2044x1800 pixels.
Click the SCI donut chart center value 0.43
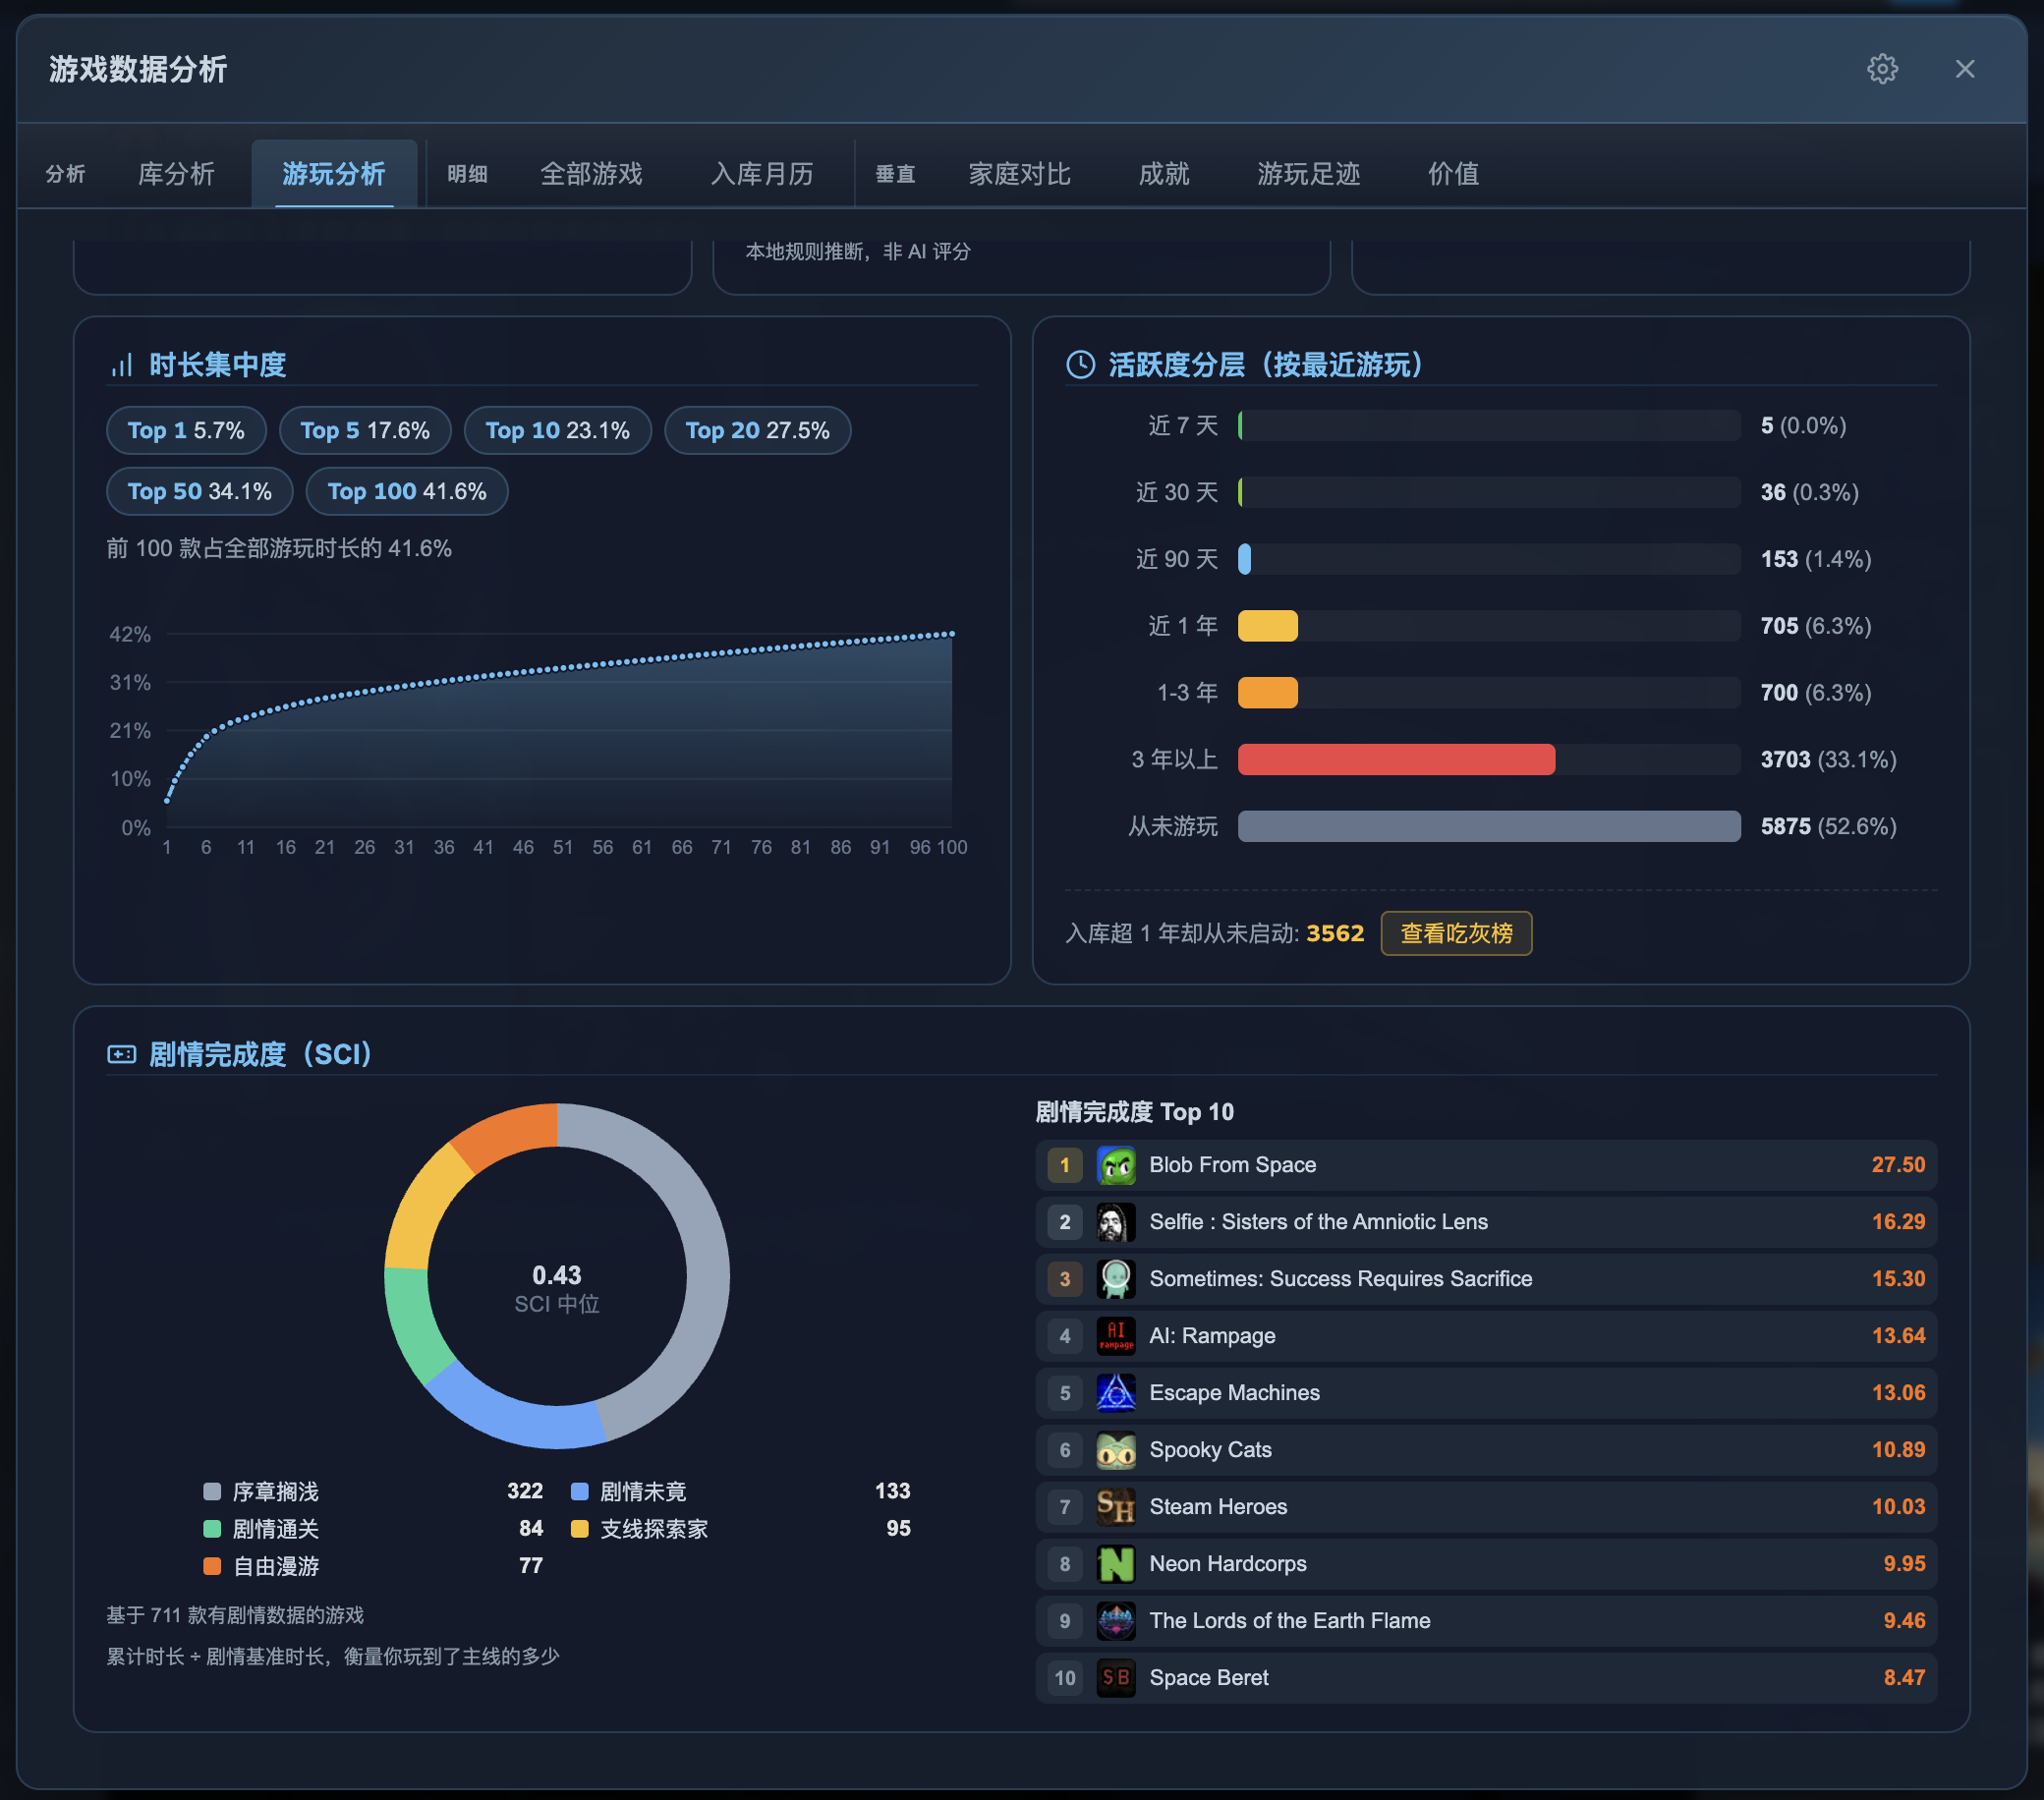[557, 1275]
